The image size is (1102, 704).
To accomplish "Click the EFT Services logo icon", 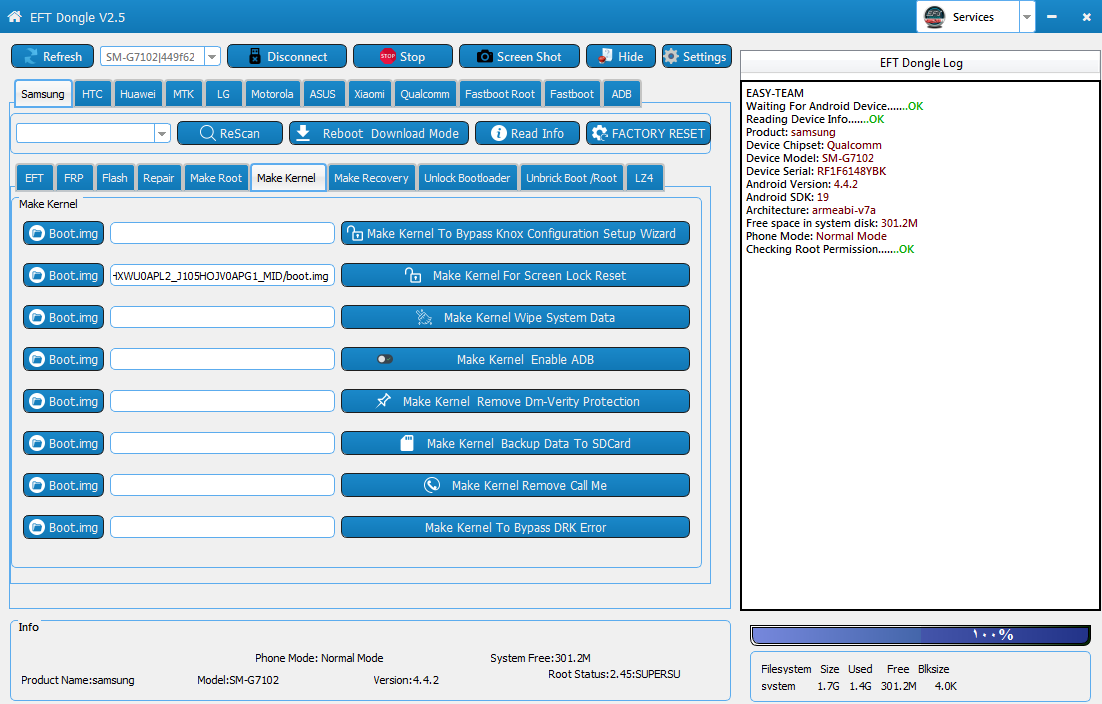I will 934,17.
